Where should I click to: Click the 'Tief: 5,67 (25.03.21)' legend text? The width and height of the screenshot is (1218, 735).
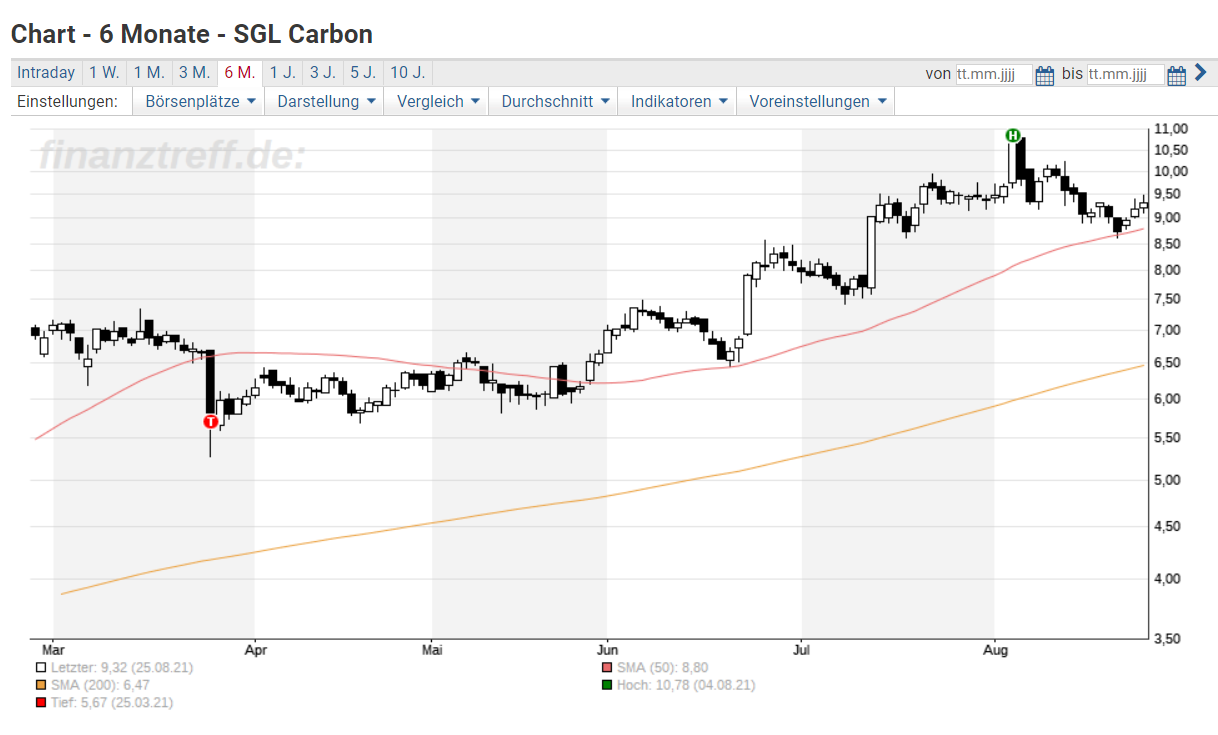[x=111, y=703]
